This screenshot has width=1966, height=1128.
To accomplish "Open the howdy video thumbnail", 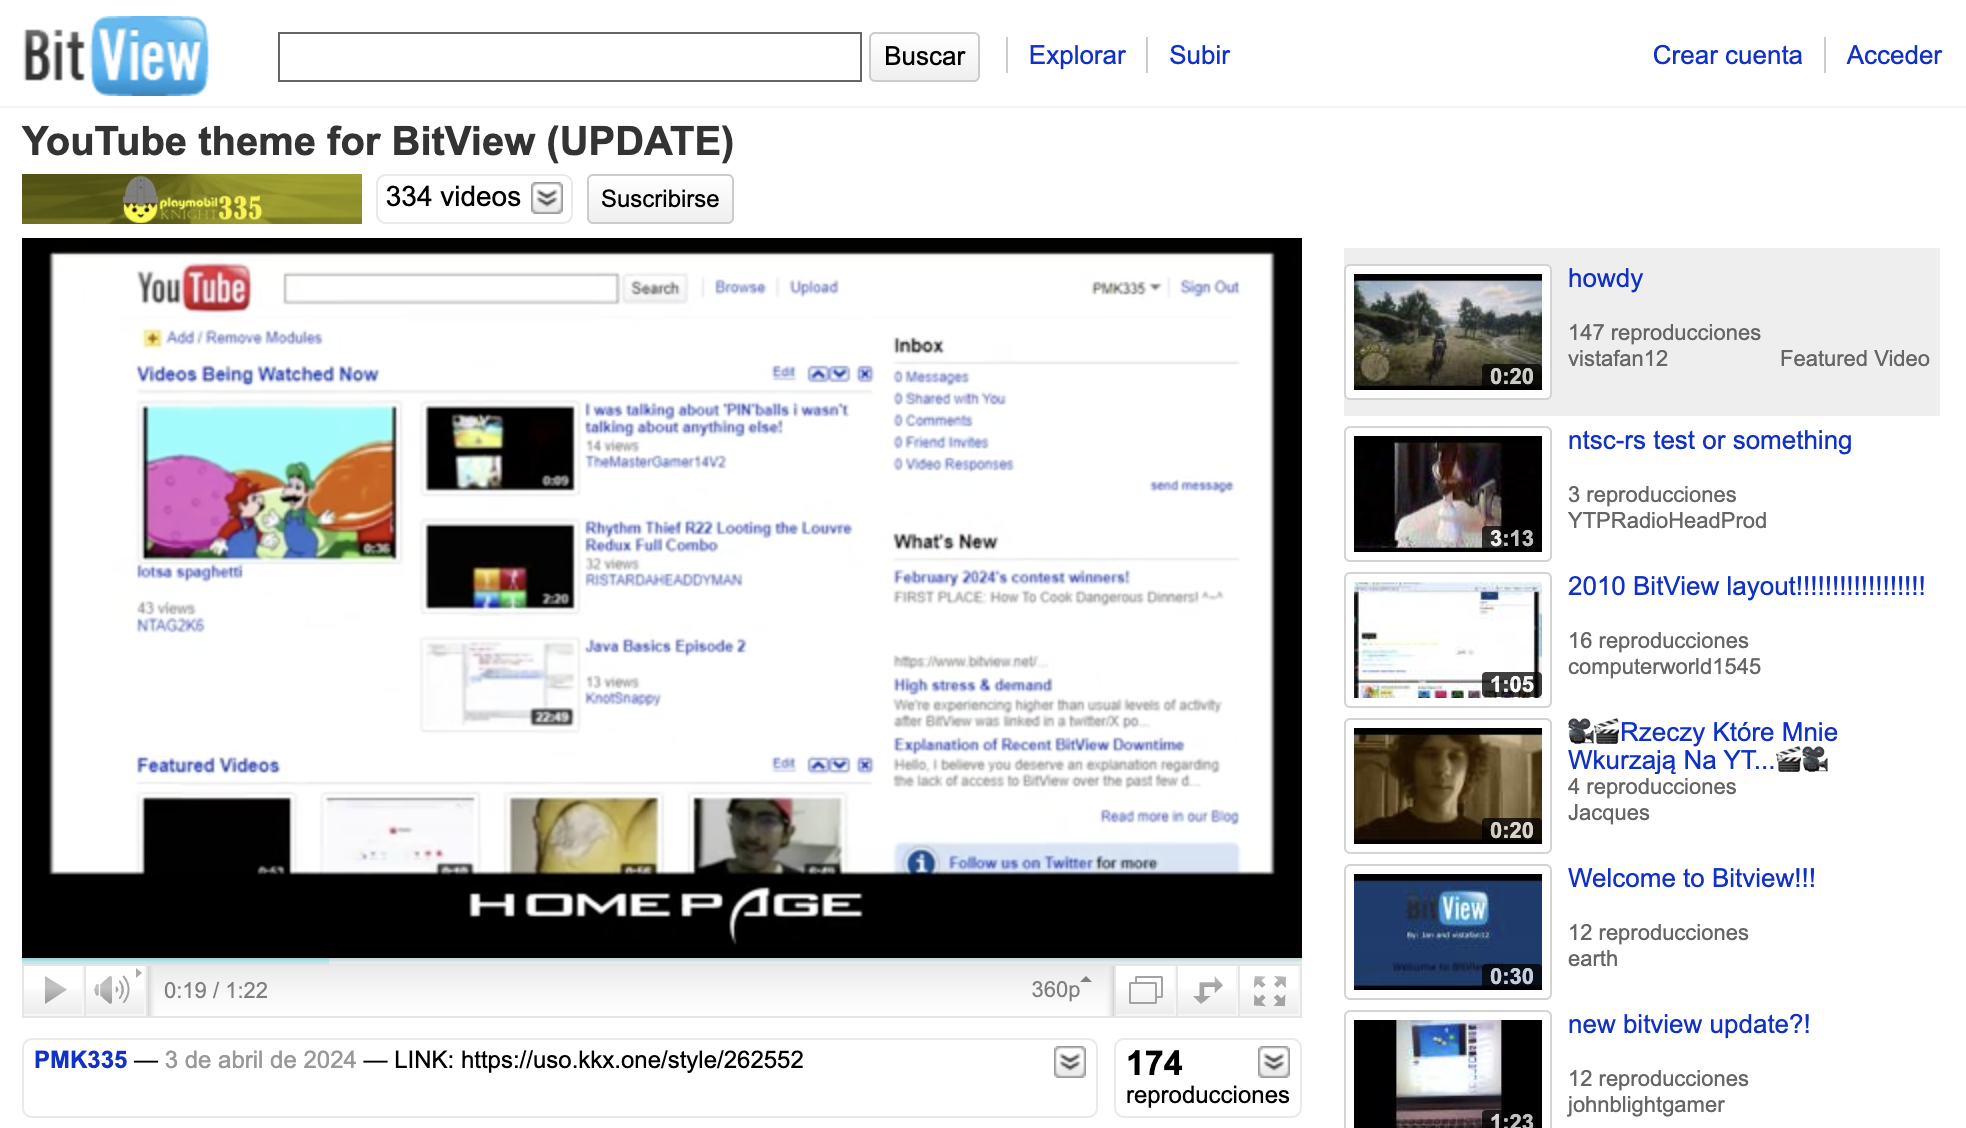I will pos(1447,332).
